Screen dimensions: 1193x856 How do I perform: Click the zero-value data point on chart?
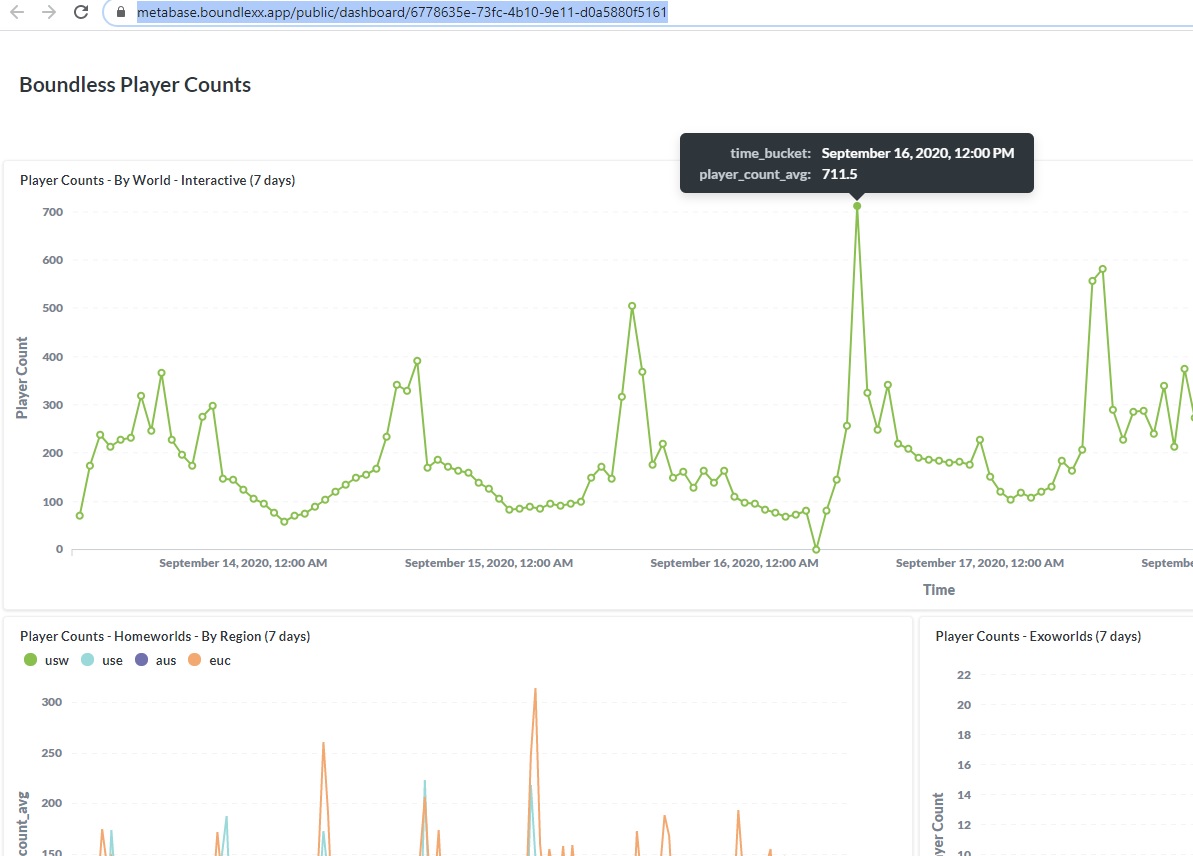point(816,549)
